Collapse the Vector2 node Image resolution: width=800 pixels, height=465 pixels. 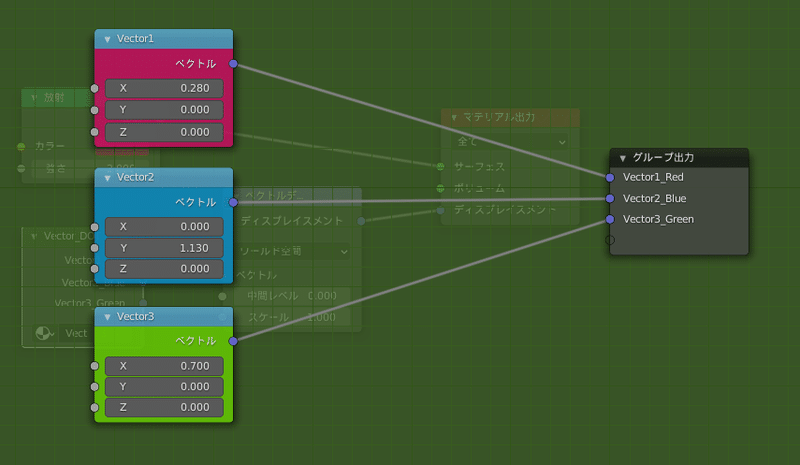(x=107, y=178)
